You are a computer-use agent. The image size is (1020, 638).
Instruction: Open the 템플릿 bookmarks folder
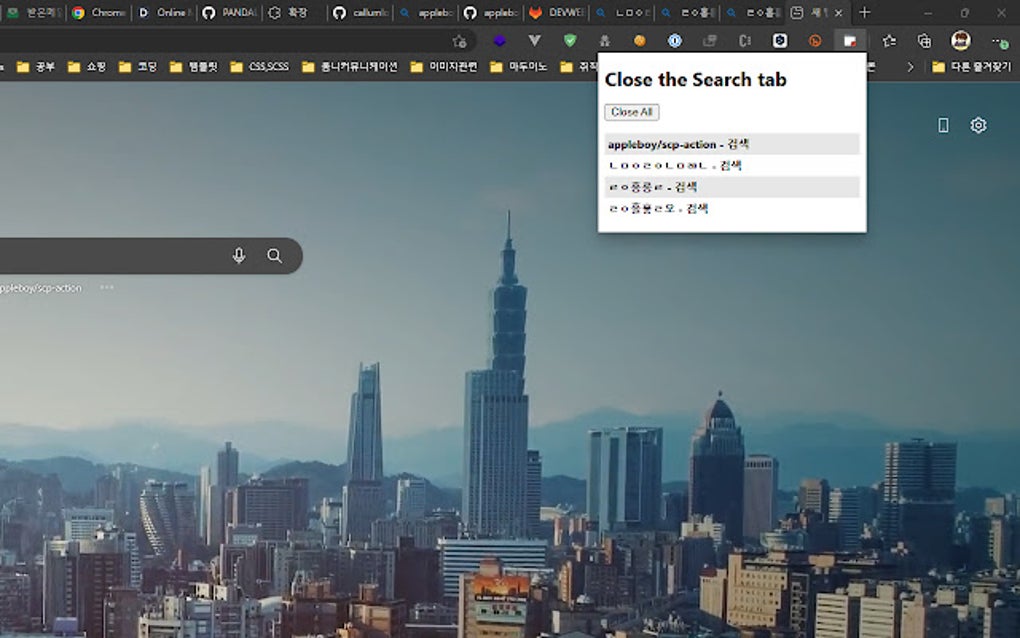click(194, 66)
